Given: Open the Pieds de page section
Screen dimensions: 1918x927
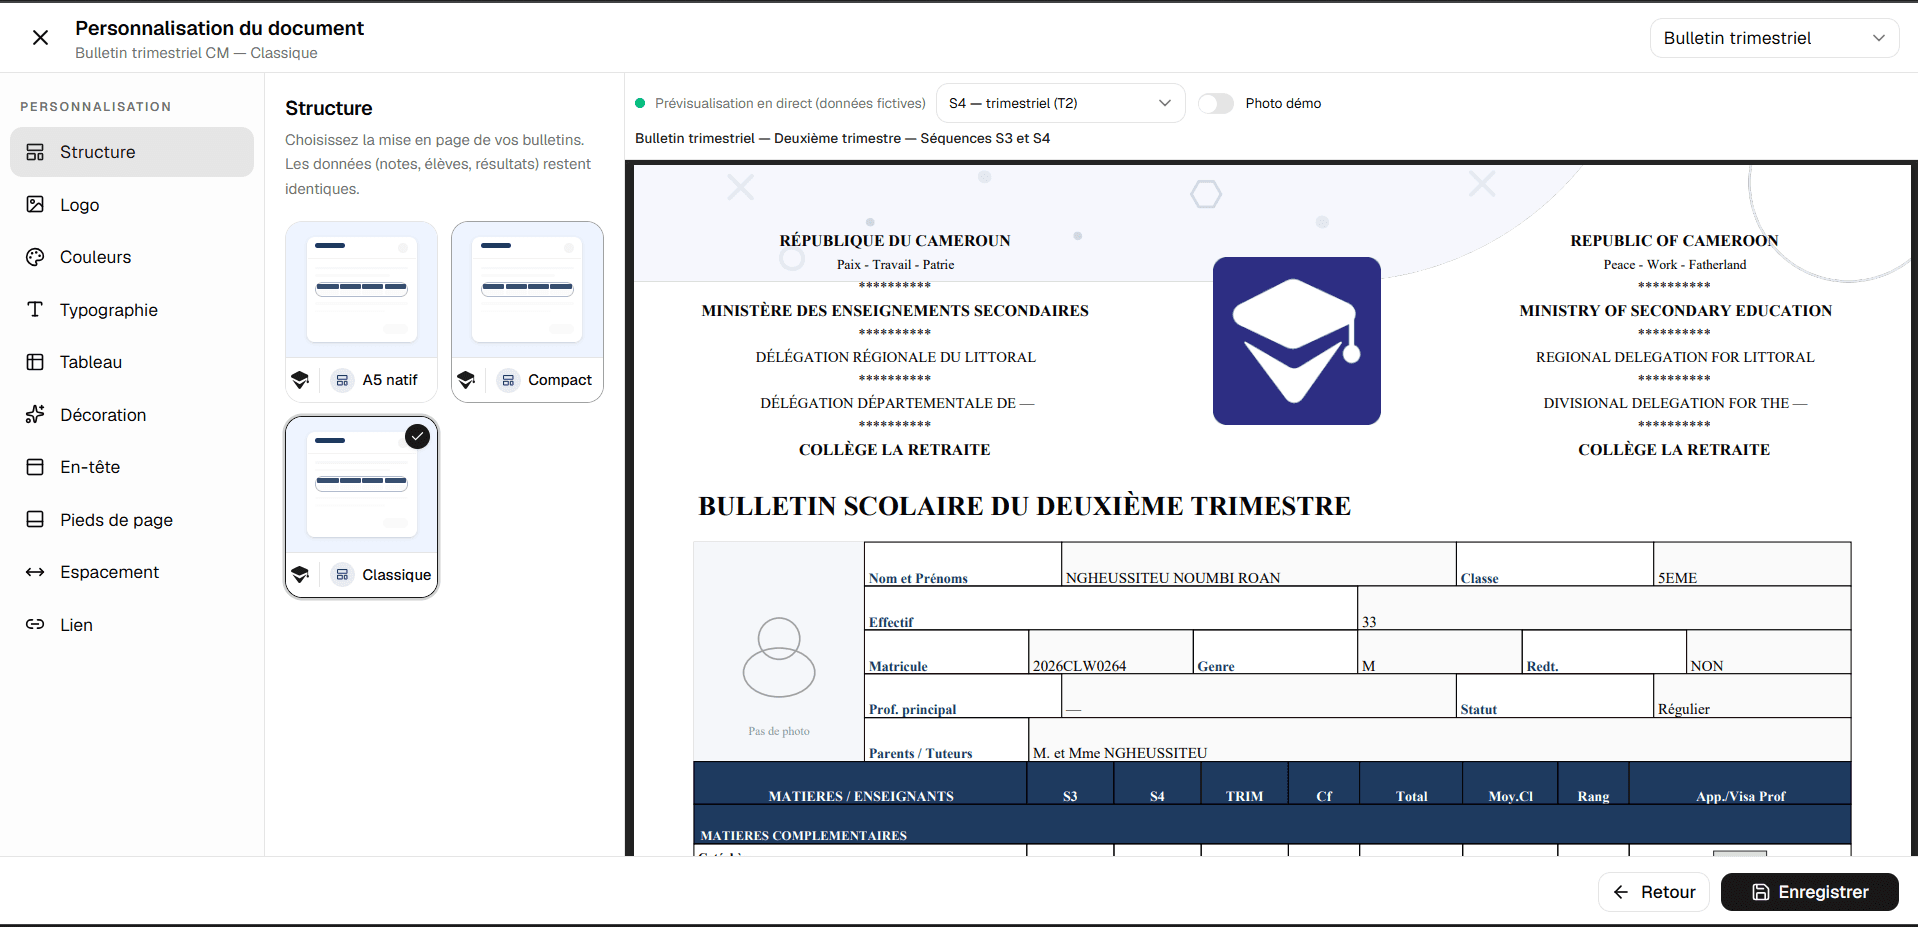Looking at the screenshot, I should click(132, 519).
